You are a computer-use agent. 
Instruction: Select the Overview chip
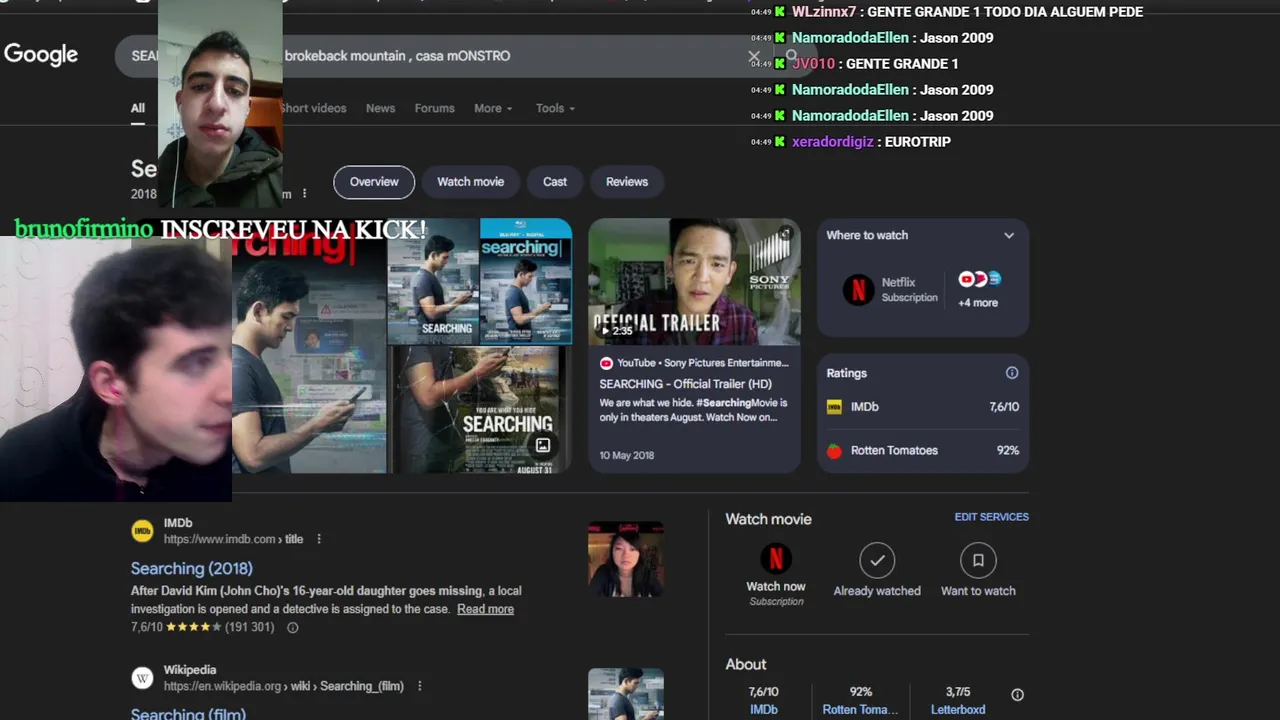point(374,182)
